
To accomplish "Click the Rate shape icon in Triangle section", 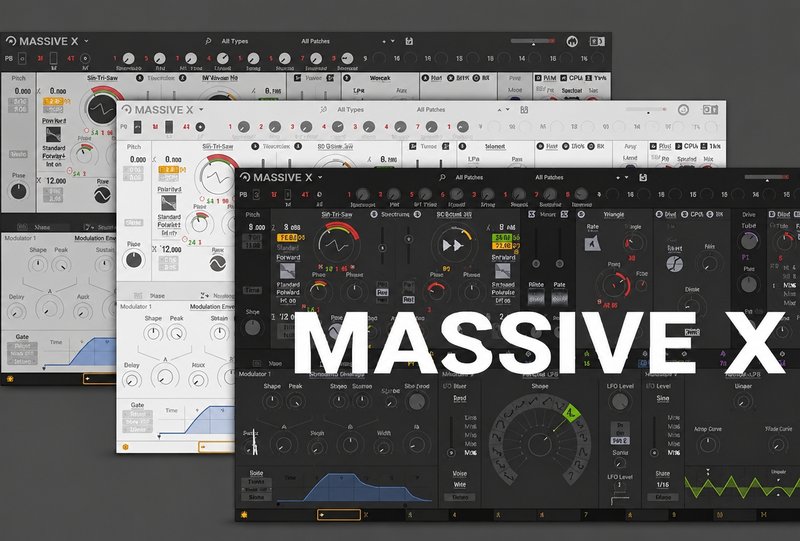I will [592, 243].
